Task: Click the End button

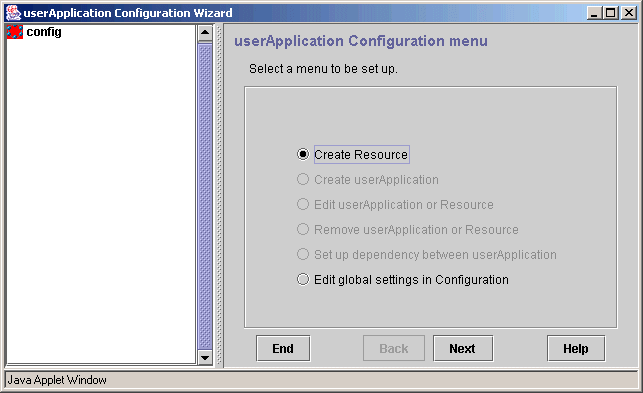Action: pyautogui.click(x=283, y=349)
